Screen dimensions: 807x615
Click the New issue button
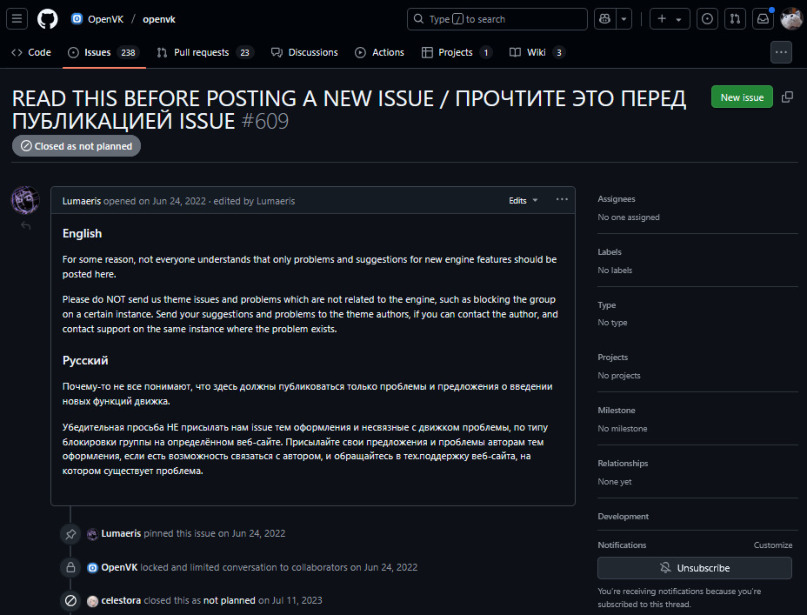742,97
